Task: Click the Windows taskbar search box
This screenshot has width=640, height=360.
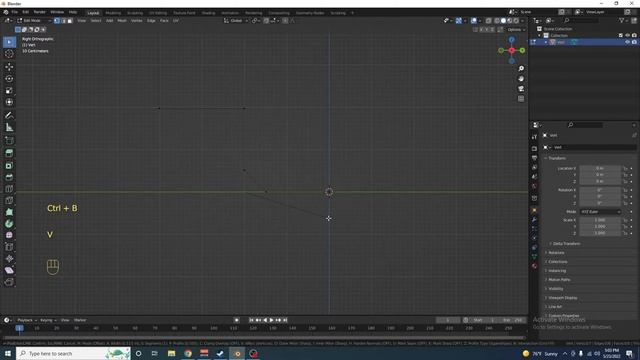Action: tap(73, 353)
